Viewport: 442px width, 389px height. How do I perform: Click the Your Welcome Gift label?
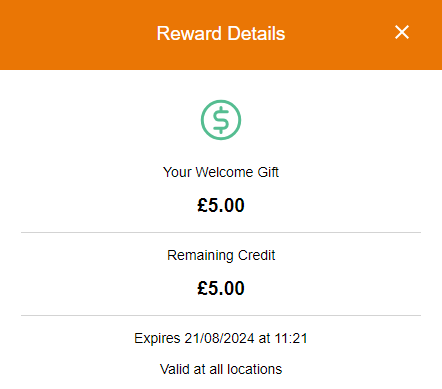coord(221,172)
